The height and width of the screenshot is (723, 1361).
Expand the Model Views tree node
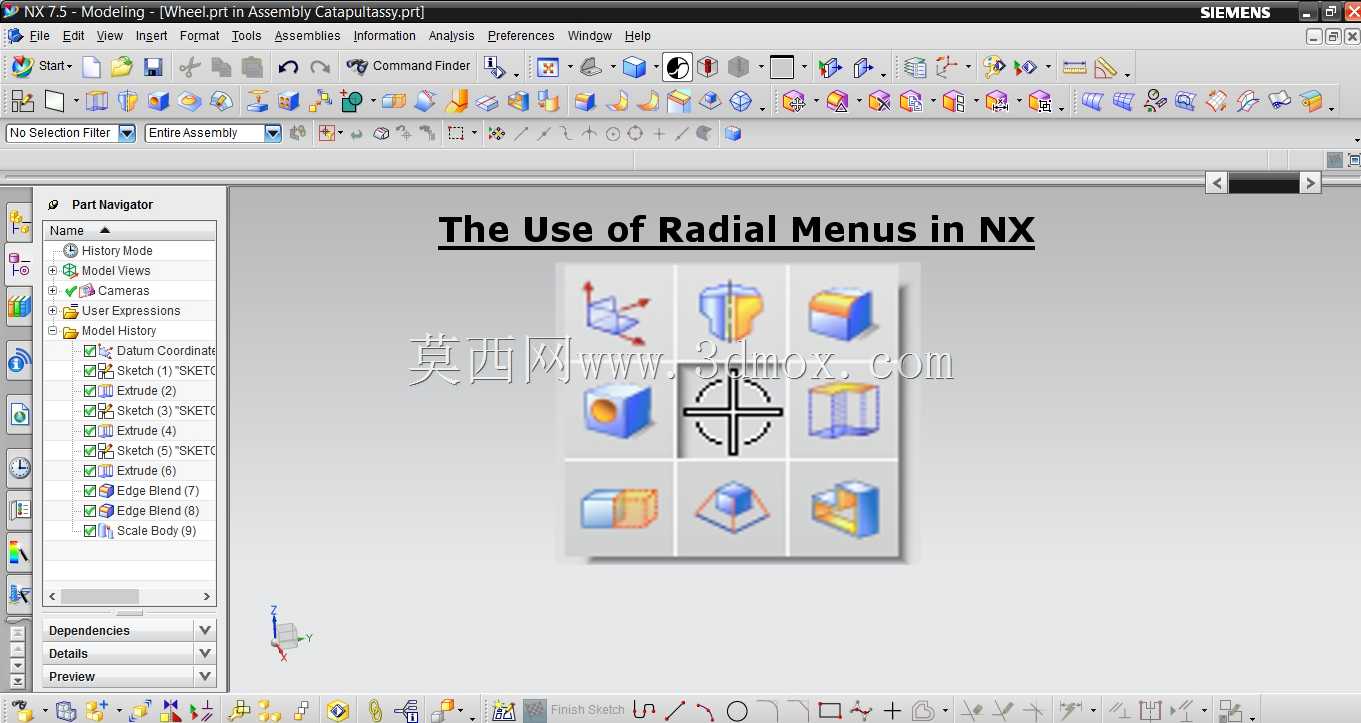click(x=53, y=271)
